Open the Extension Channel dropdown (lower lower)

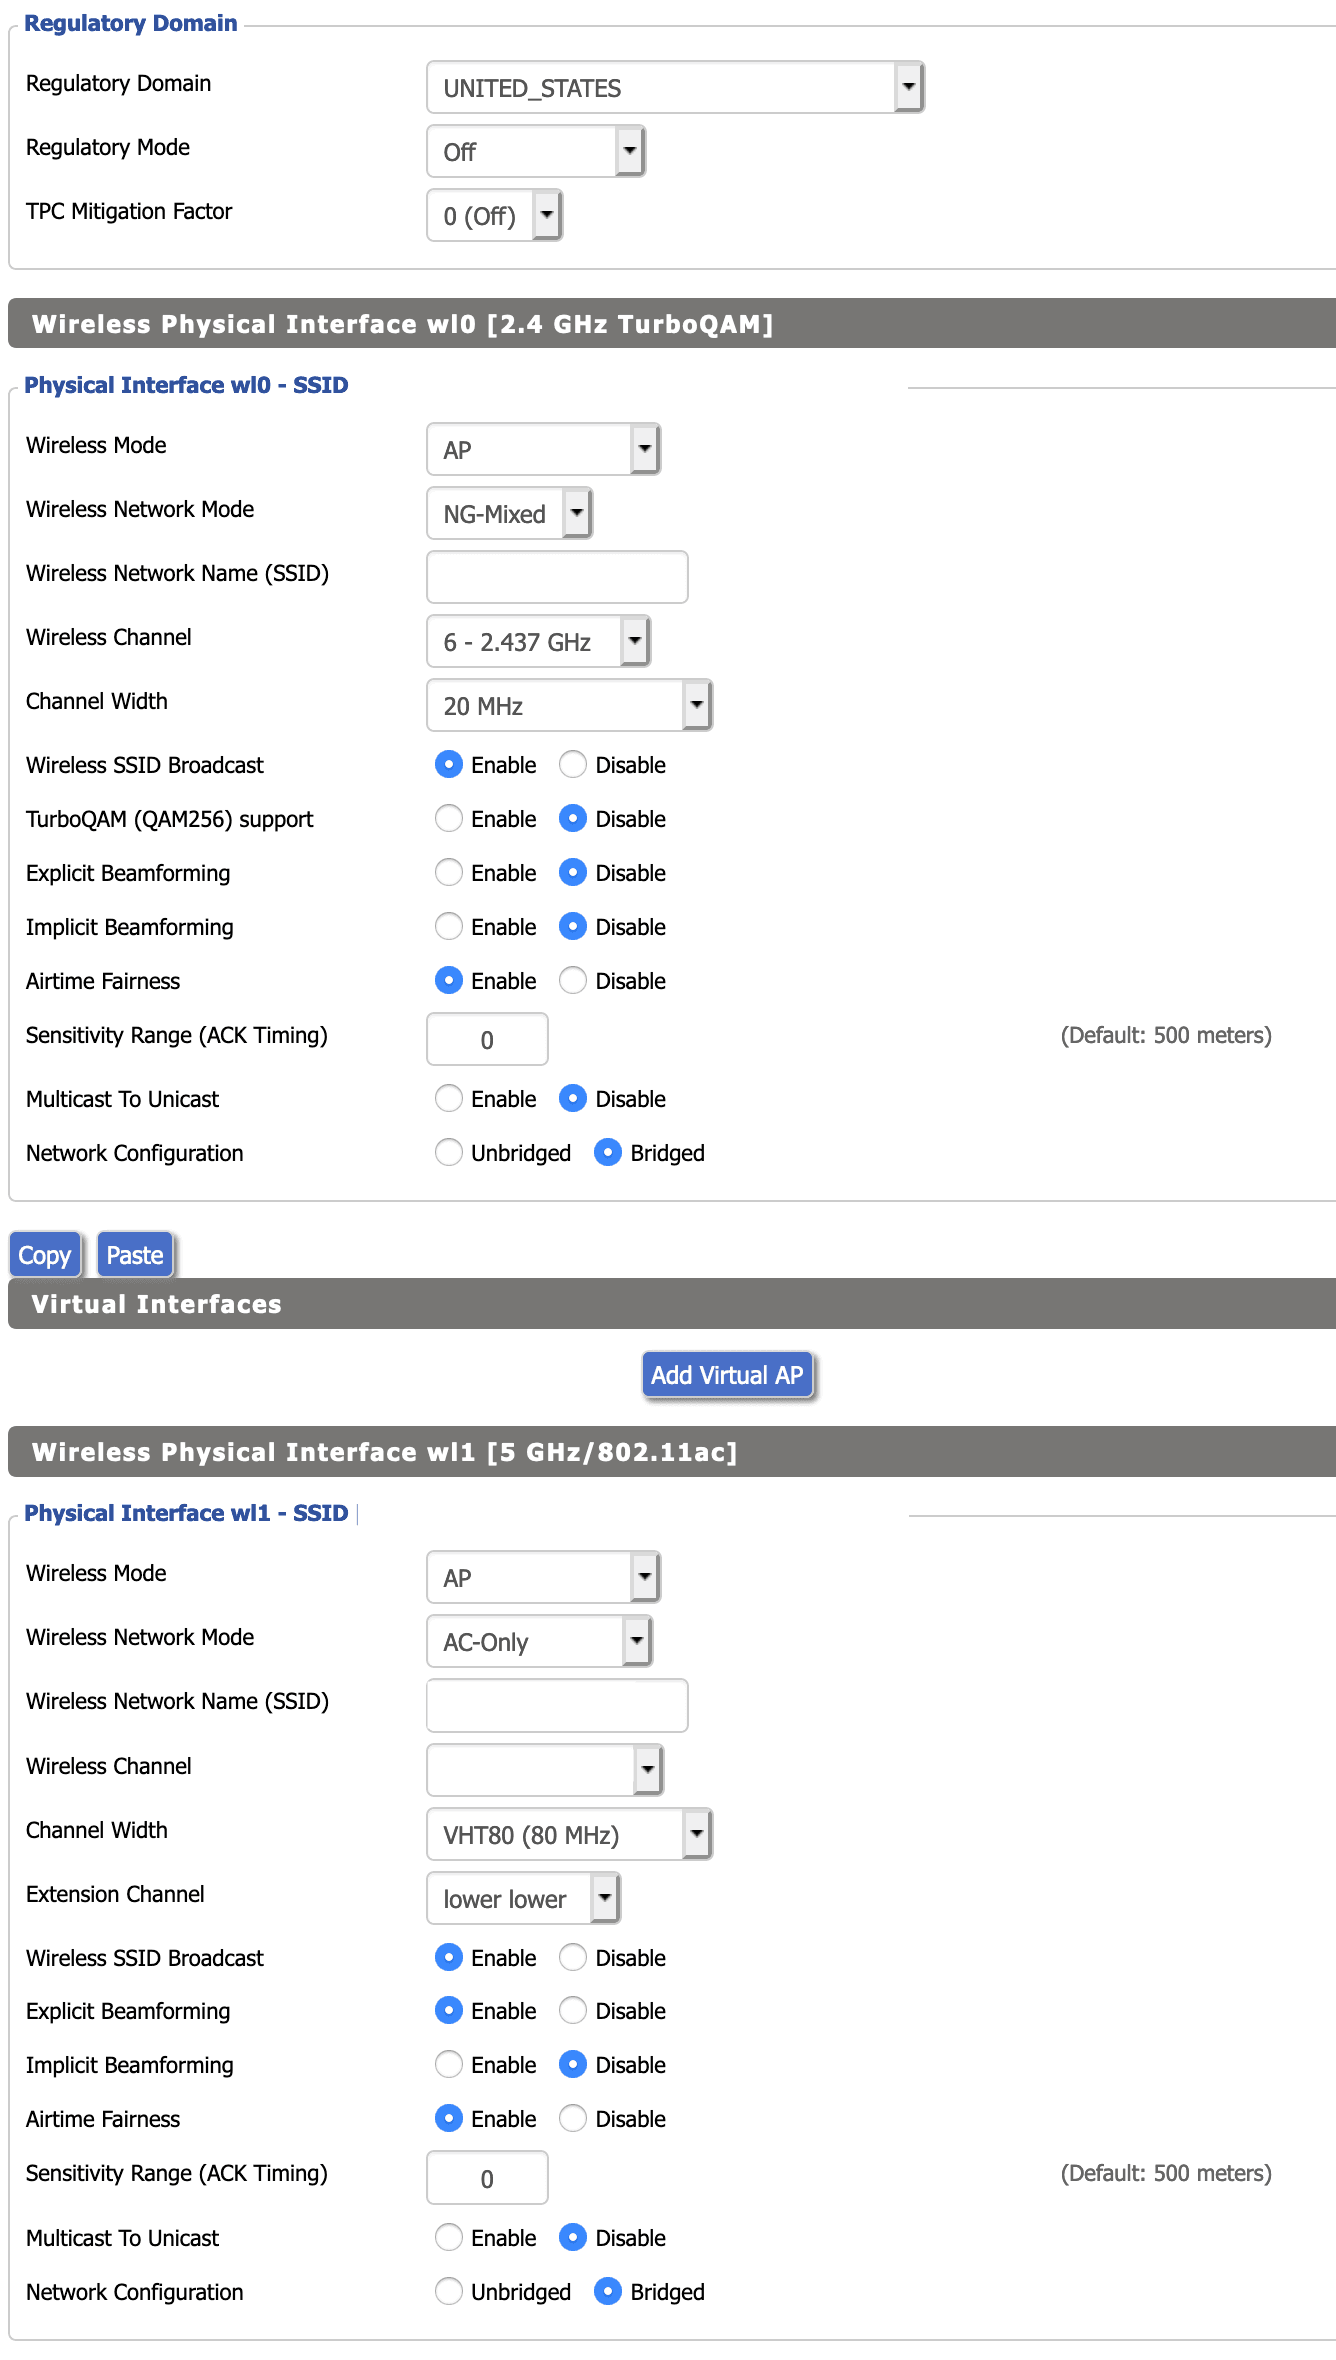coord(523,1898)
